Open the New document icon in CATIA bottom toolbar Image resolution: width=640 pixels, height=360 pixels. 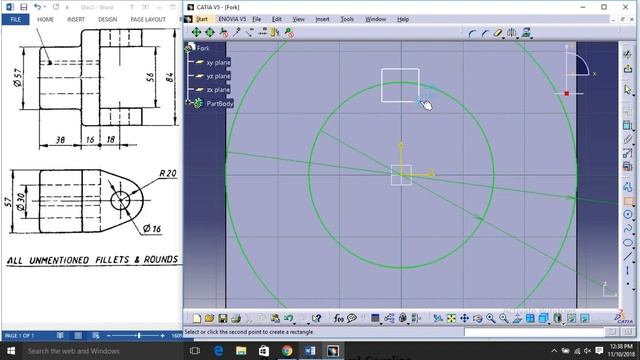coord(197,318)
